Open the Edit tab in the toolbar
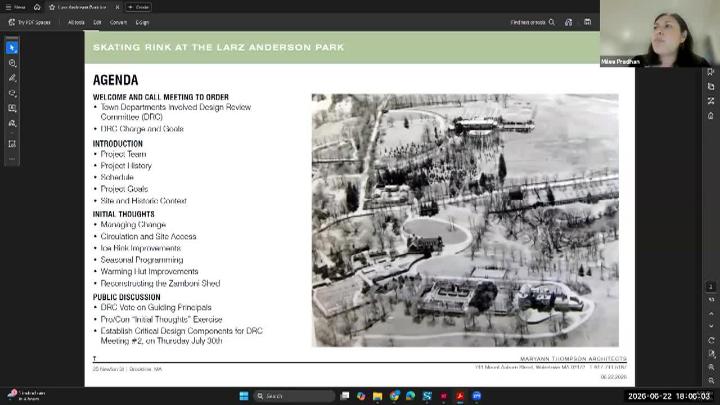This screenshot has width=720, height=405. pyautogui.click(x=97, y=22)
